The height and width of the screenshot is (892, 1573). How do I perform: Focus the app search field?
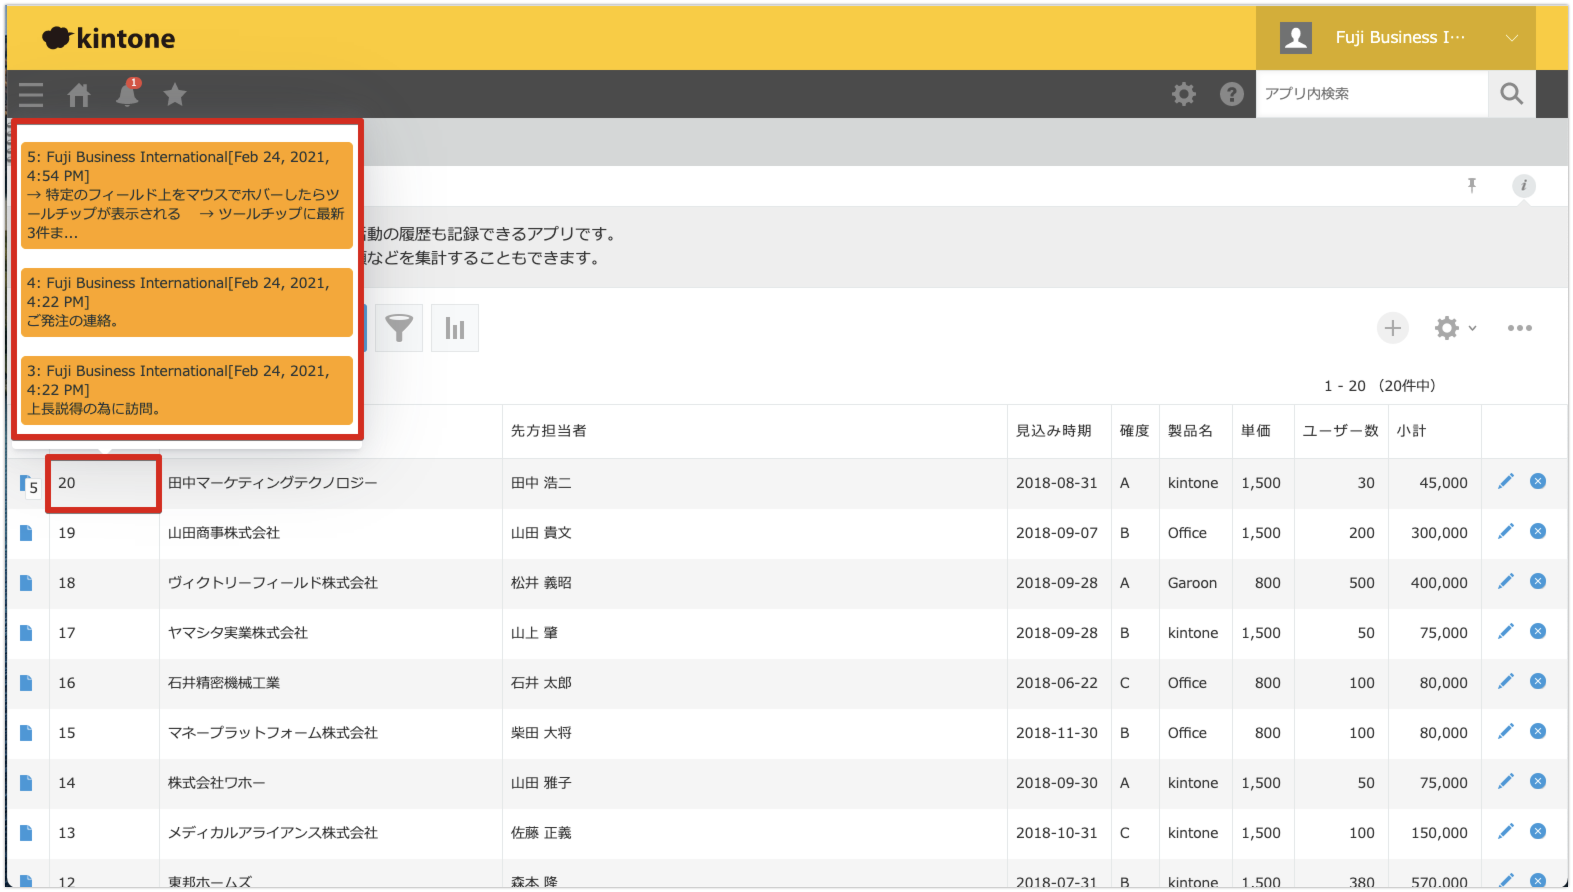[1372, 94]
